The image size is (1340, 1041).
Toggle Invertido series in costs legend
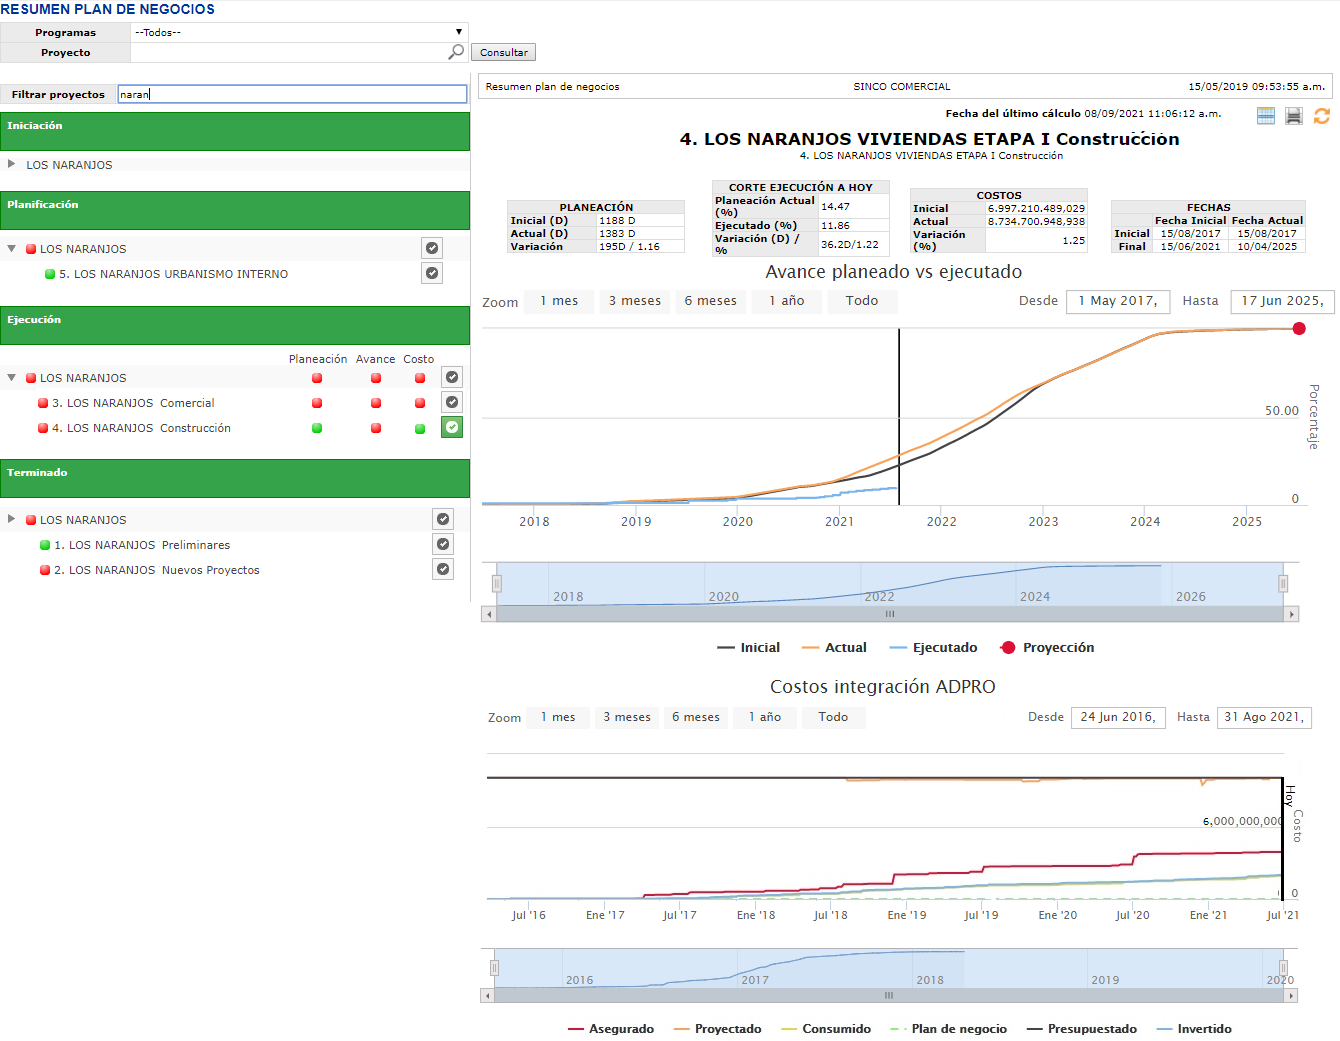click(1194, 1029)
